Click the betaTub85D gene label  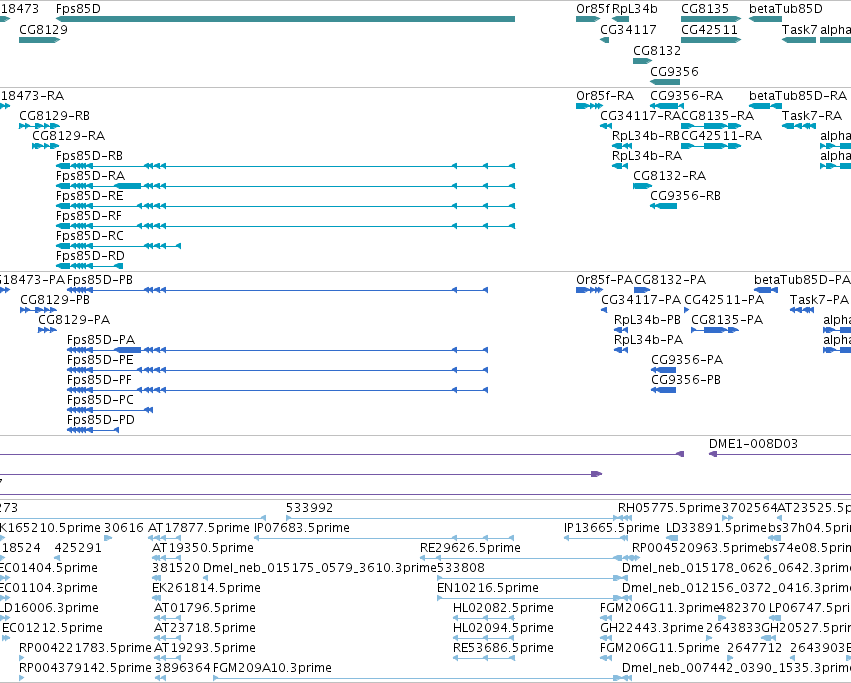(786, 9)
